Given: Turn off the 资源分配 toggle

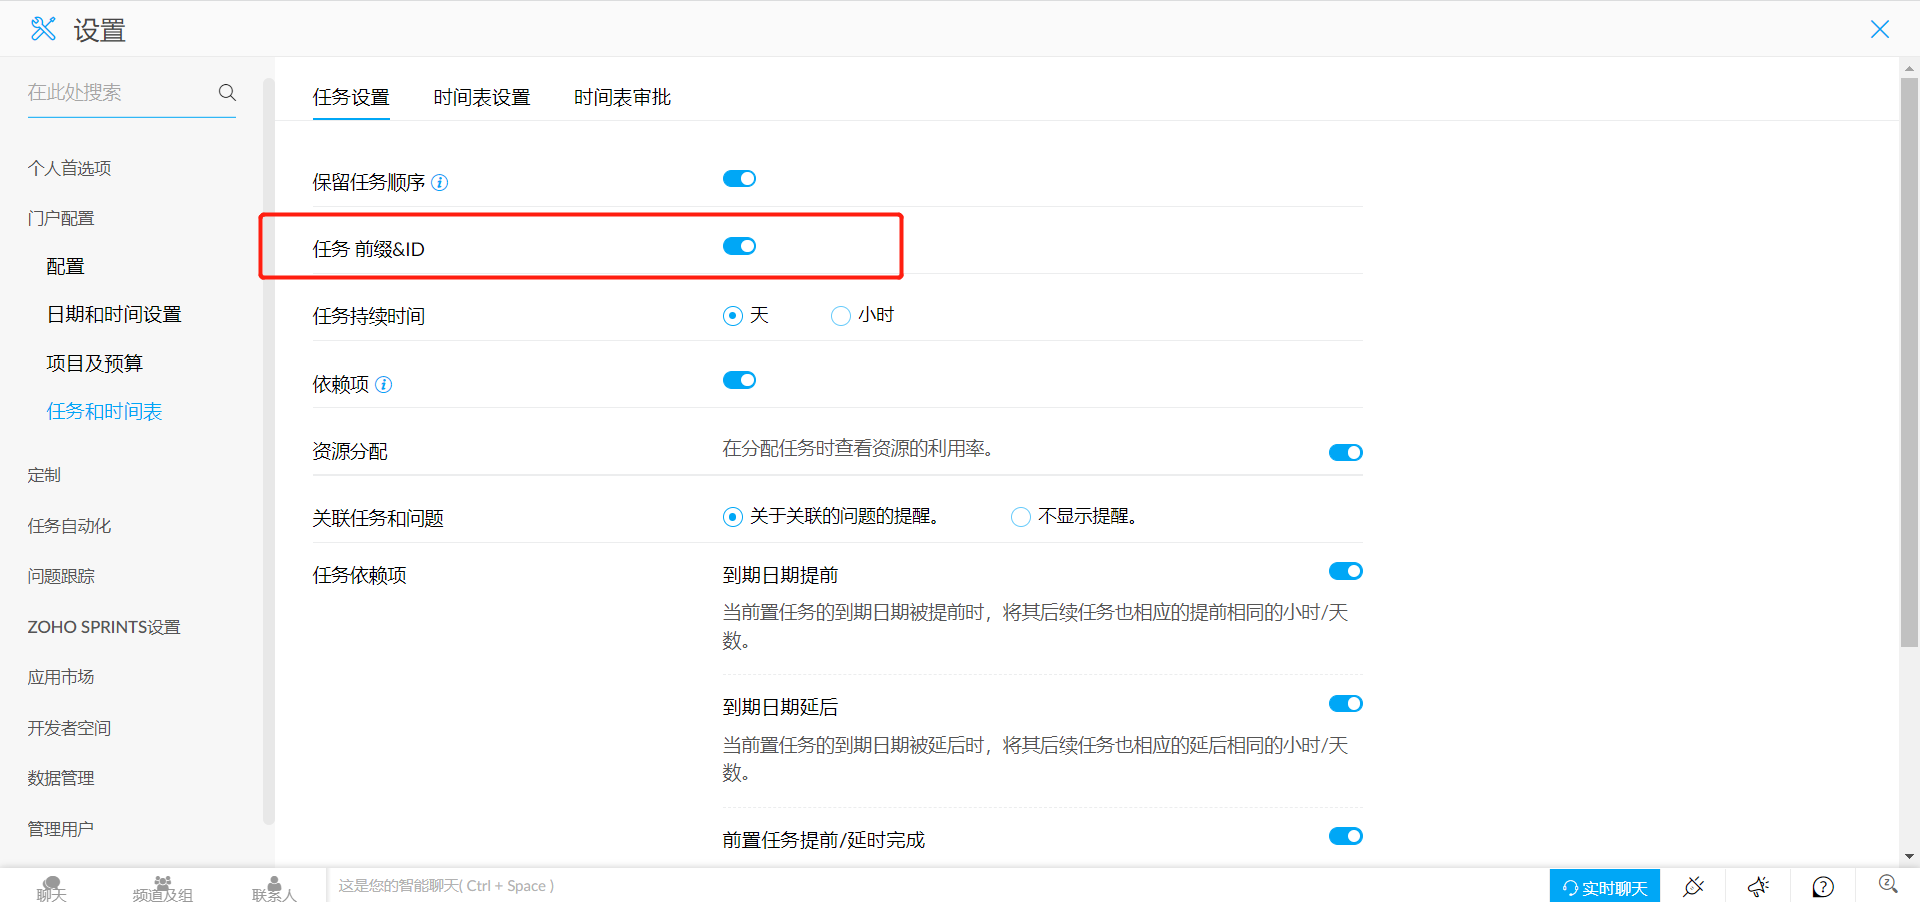Looking at the screenshot, I should tap(1345, 453).
